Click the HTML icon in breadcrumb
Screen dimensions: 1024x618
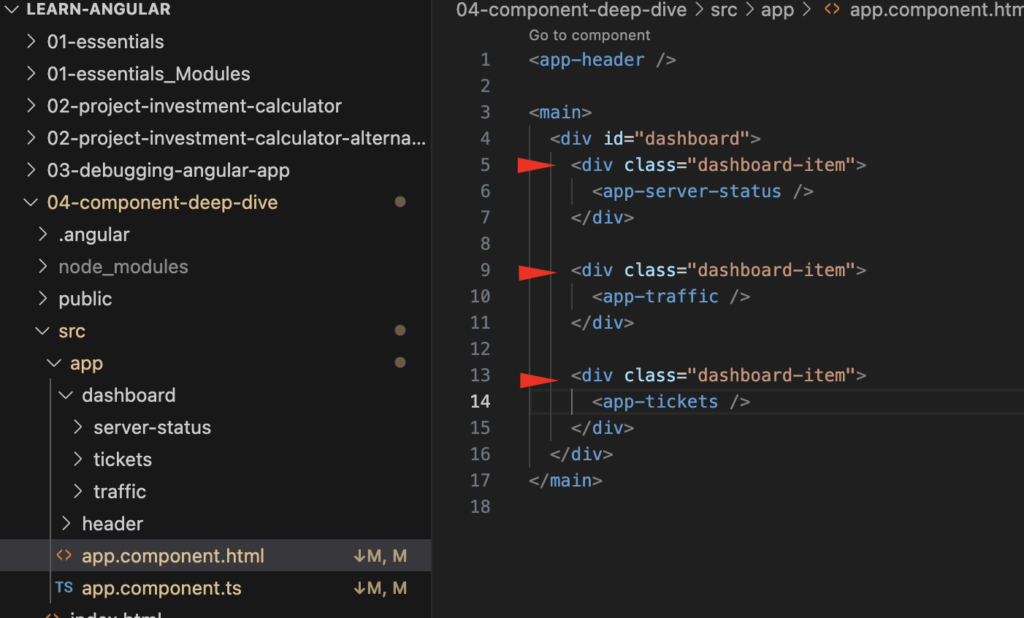(x=830, y=11)
